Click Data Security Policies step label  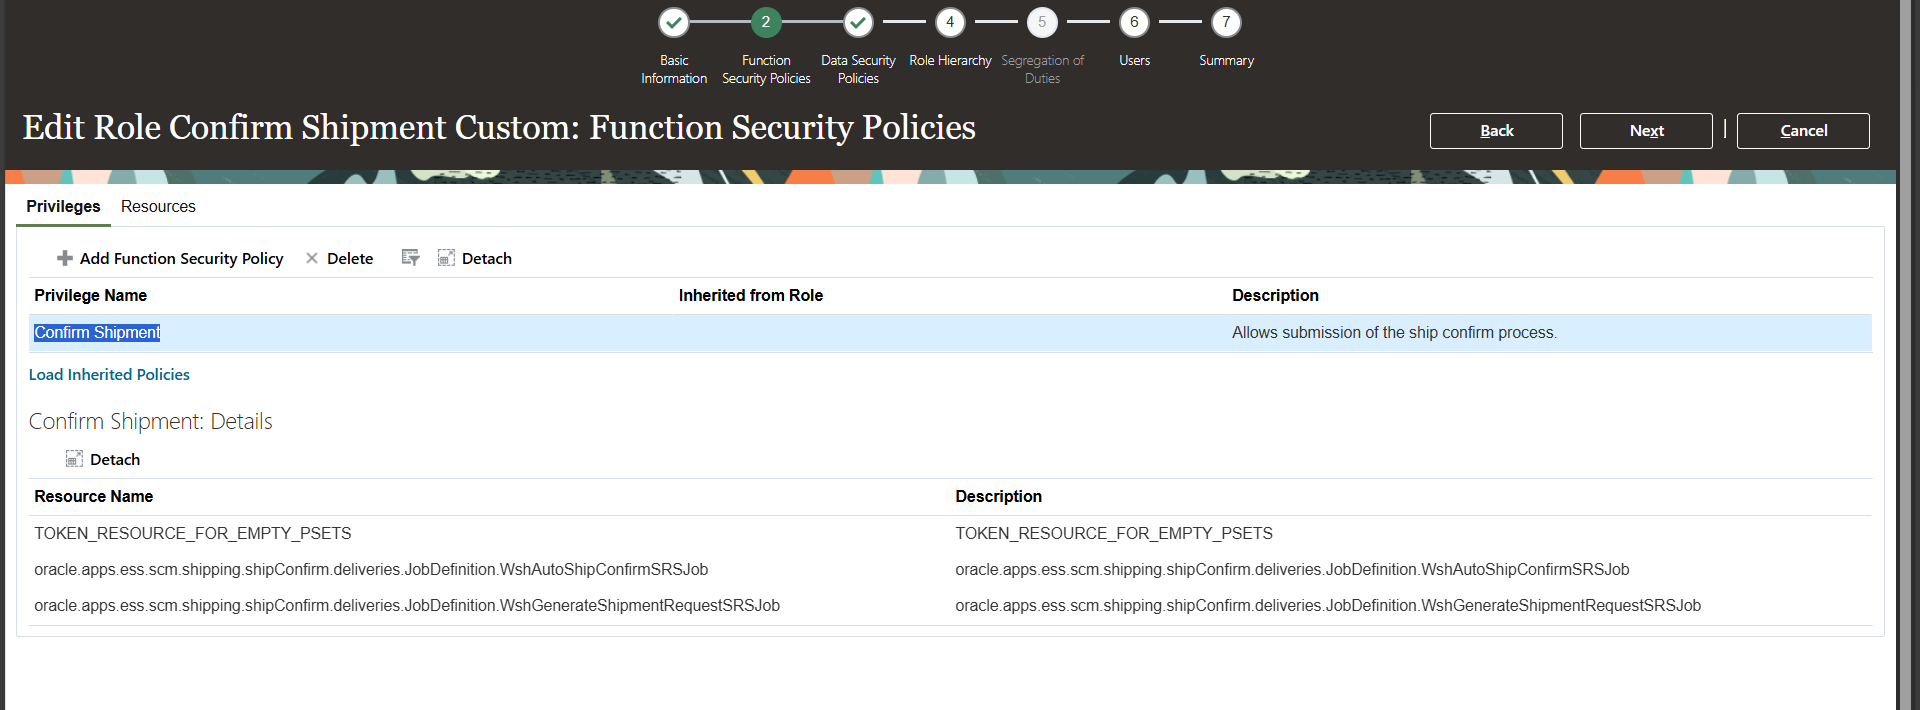(x=858, y=69)
